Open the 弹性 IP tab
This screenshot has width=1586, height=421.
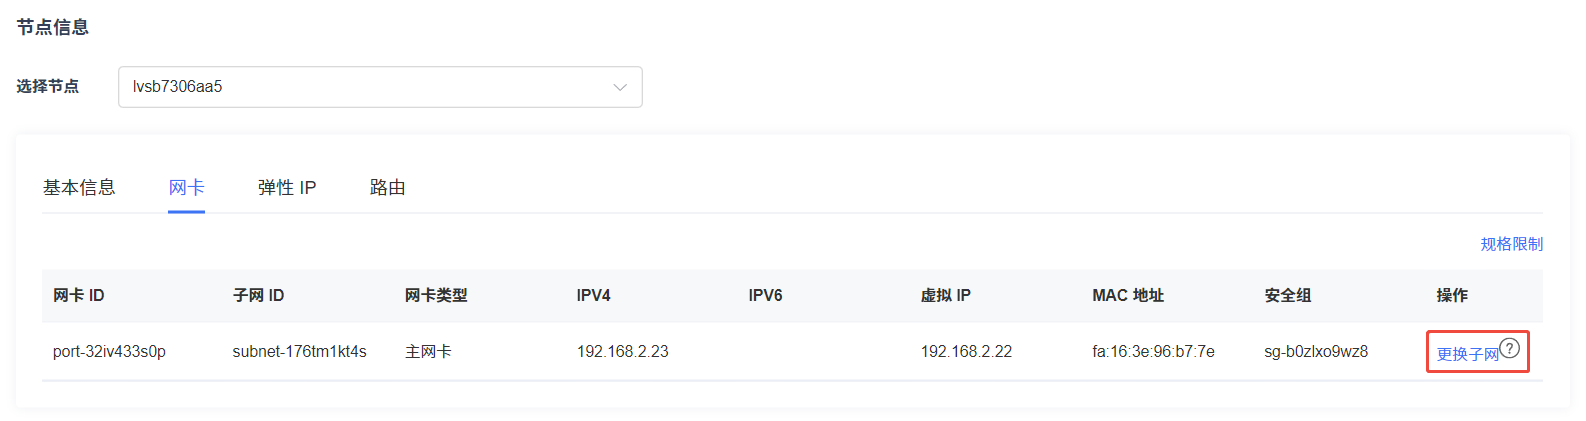point(287,188)
